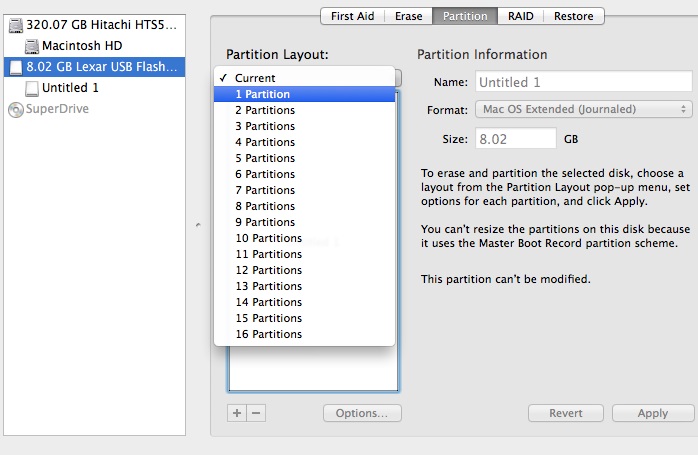Click the Lexar USB Flash drive icon

click(16, 67)
